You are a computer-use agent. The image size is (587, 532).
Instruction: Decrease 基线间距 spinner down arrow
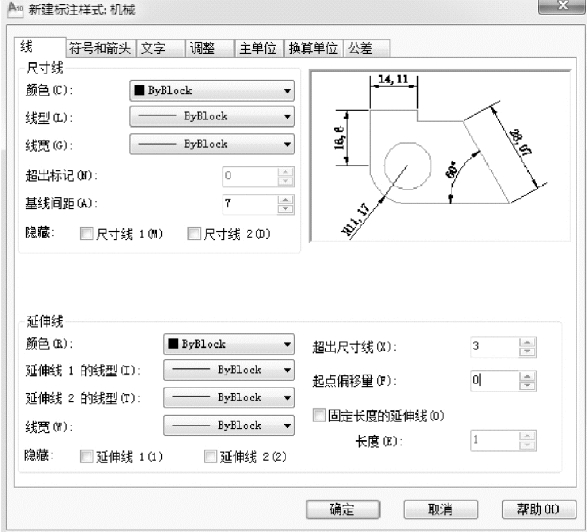[286, 209]
